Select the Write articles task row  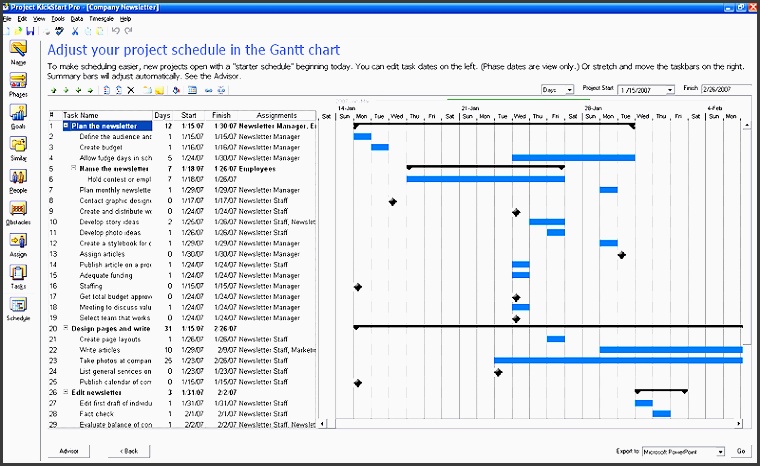pyautogui.click(x=182, y=350)
